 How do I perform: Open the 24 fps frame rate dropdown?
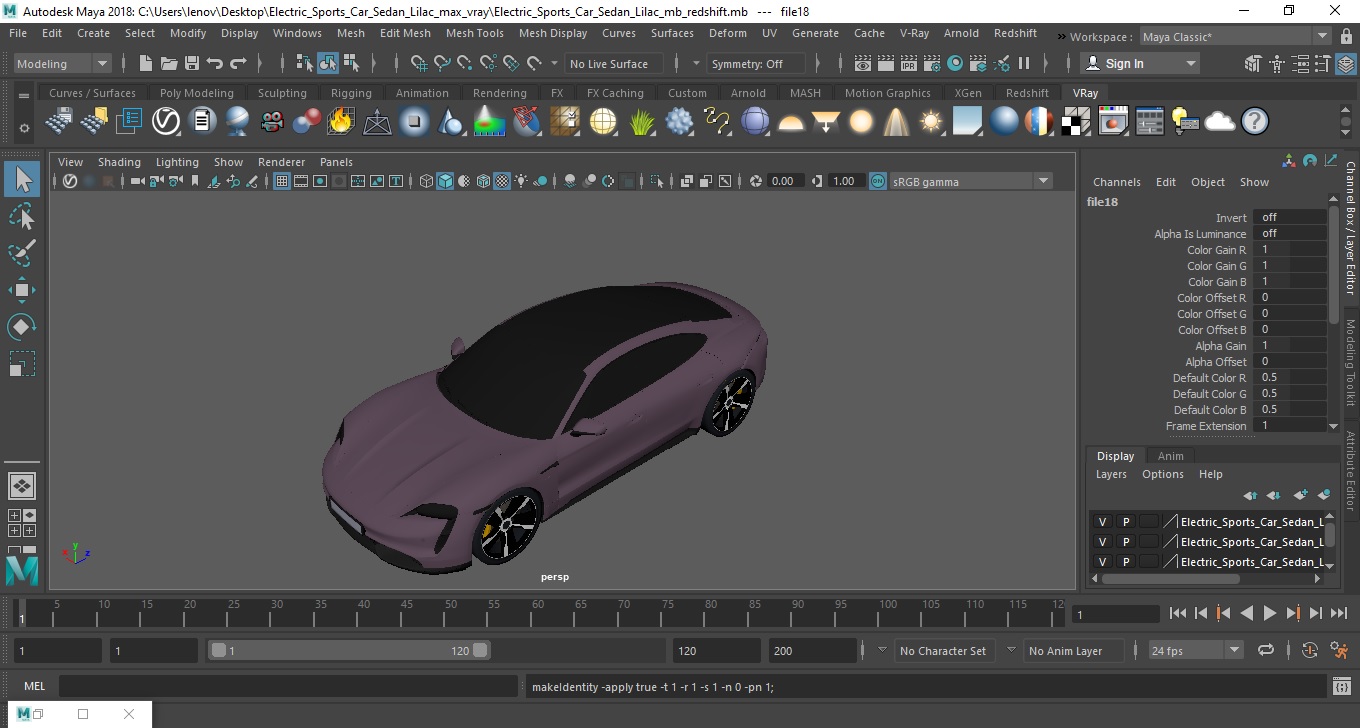tap(1195, 650)
